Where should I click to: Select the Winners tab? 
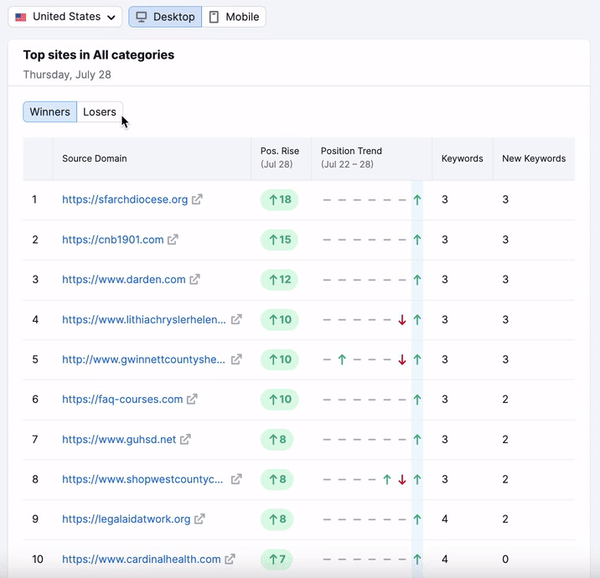point(50,112)
